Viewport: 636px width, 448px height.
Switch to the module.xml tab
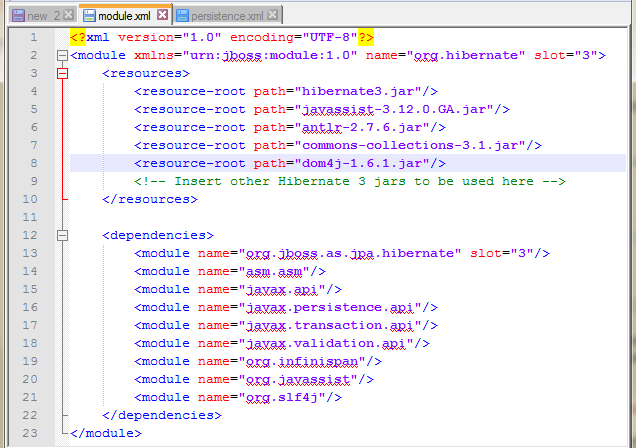pyautogui.click(x=126, y=15)
